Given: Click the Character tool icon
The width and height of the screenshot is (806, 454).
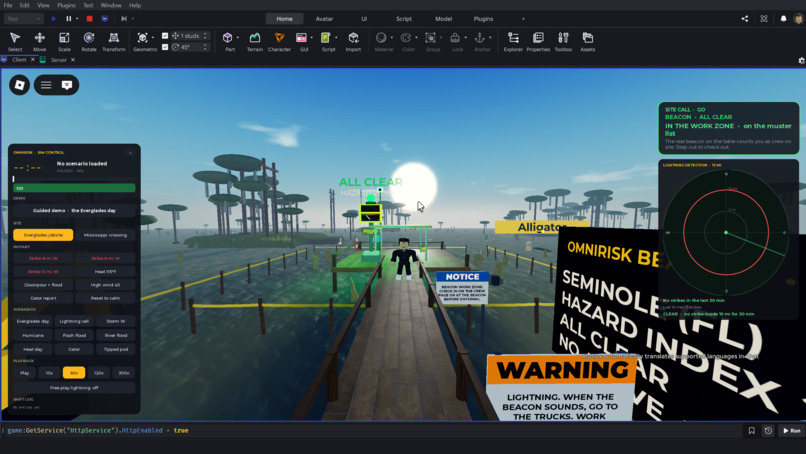Looking at the screenshot, I should pos(279,38).
